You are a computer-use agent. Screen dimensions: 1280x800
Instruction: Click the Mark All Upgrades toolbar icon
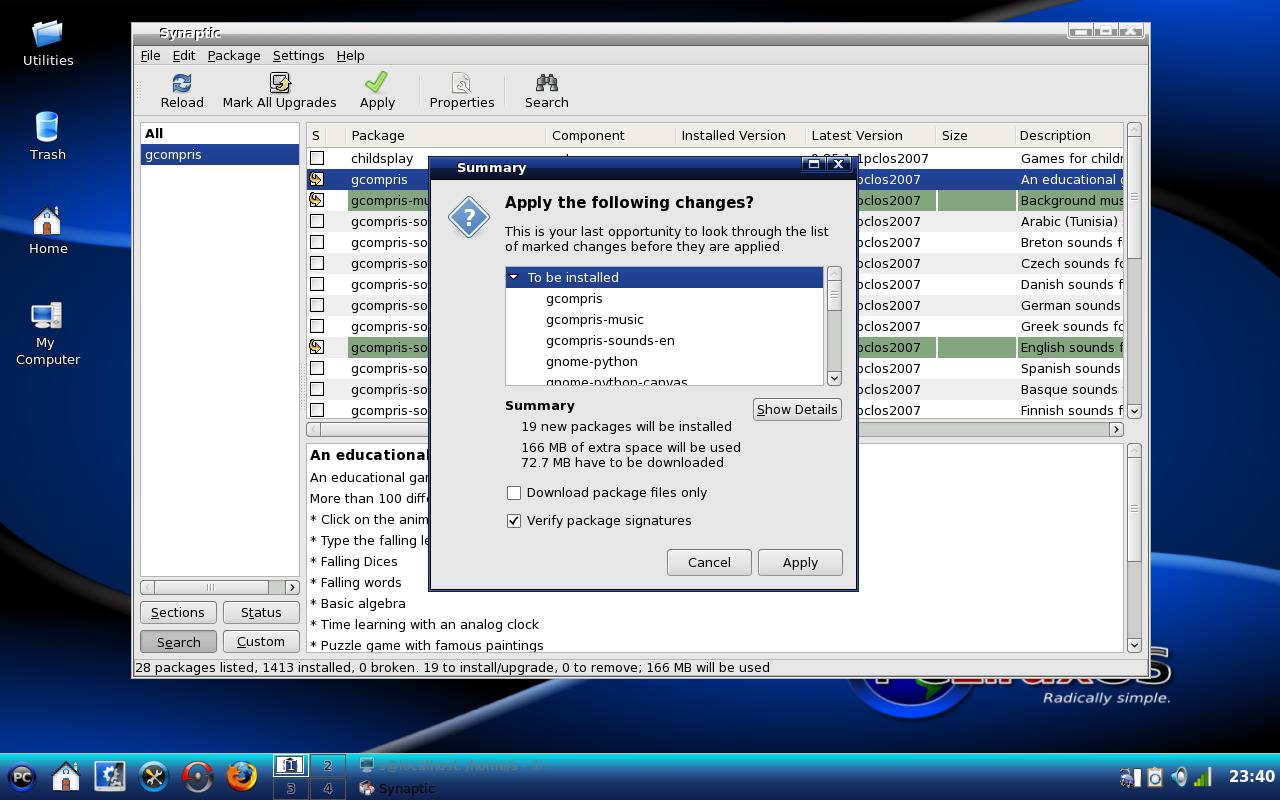[279, 83]
